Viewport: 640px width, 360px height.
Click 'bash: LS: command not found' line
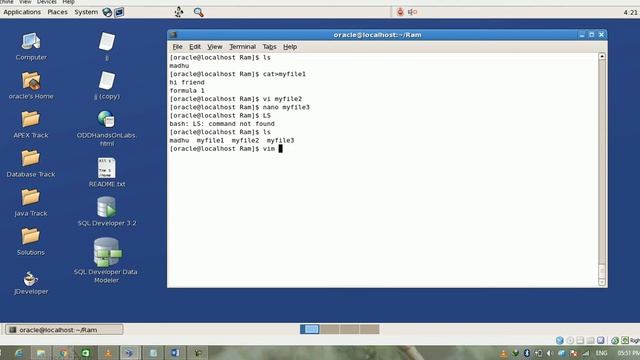[x=222, y=124]
